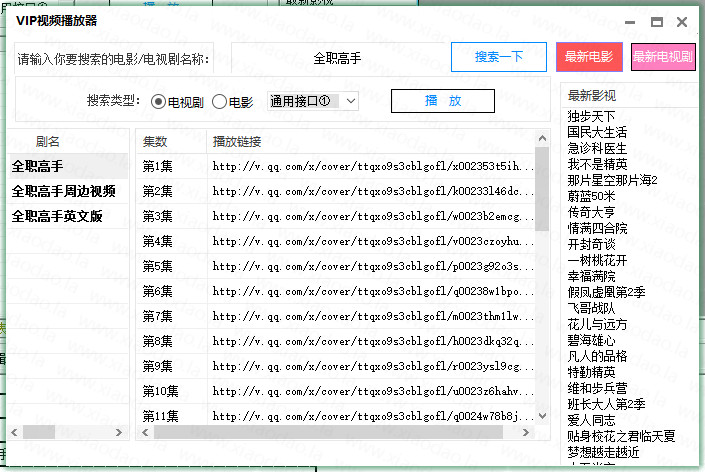Select 全职高手周边视频 in the series list
Image resolution: width=705 pixels, height=472 pixels.
64,191
